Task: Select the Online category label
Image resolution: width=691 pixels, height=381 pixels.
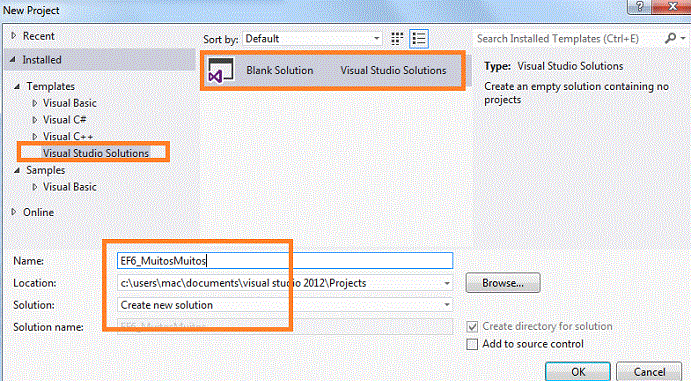Action: click(38, 212)
